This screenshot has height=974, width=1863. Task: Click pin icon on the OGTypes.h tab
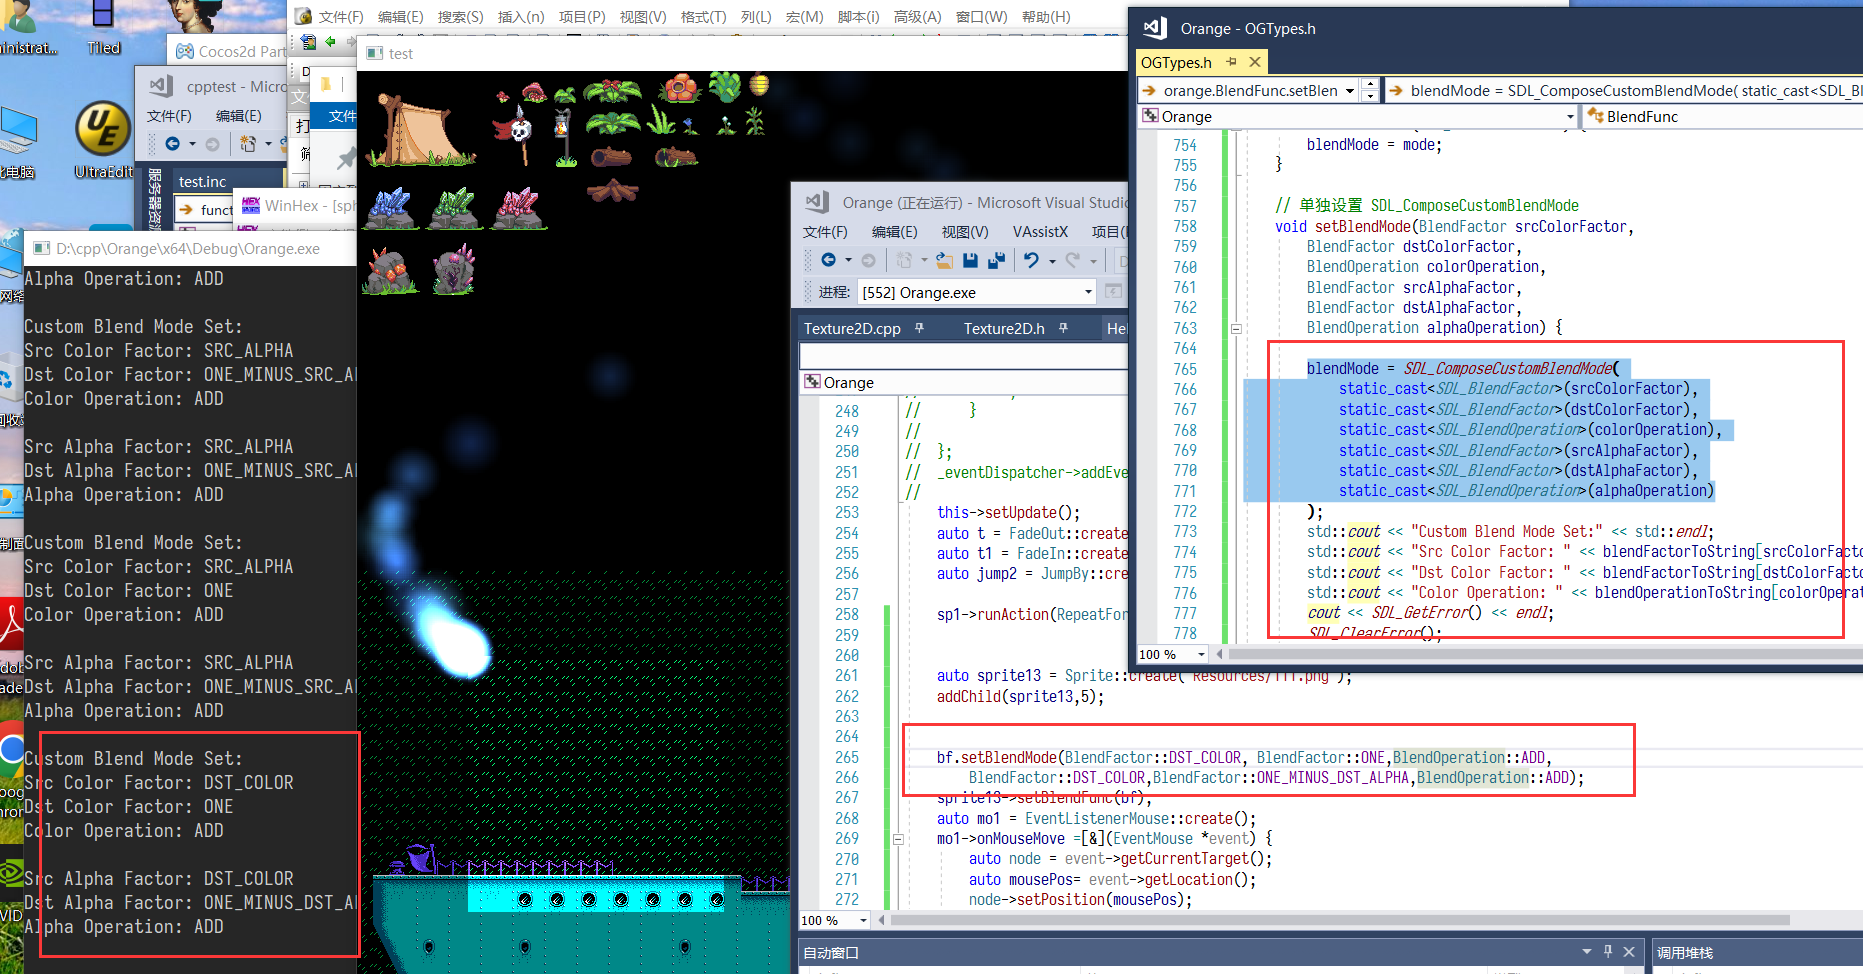[1231, 62]
